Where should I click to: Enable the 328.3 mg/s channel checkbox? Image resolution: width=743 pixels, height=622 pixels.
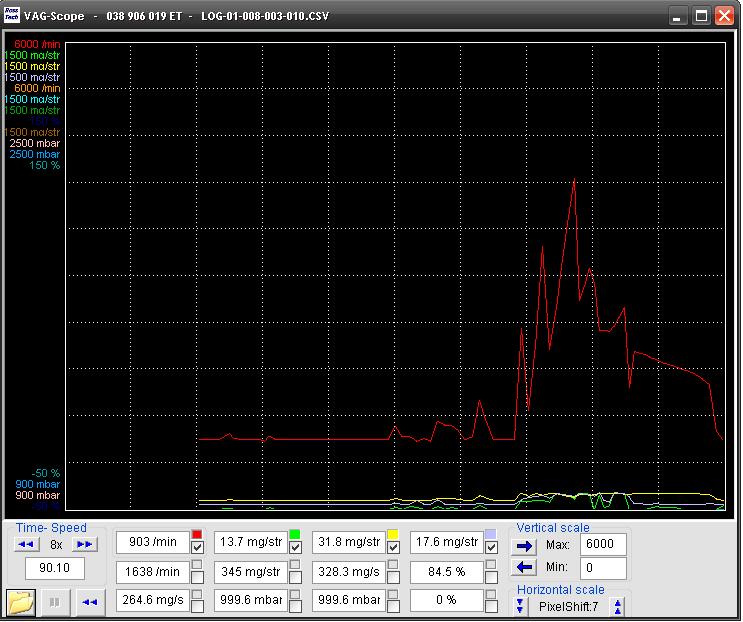(x=393, y=577)
